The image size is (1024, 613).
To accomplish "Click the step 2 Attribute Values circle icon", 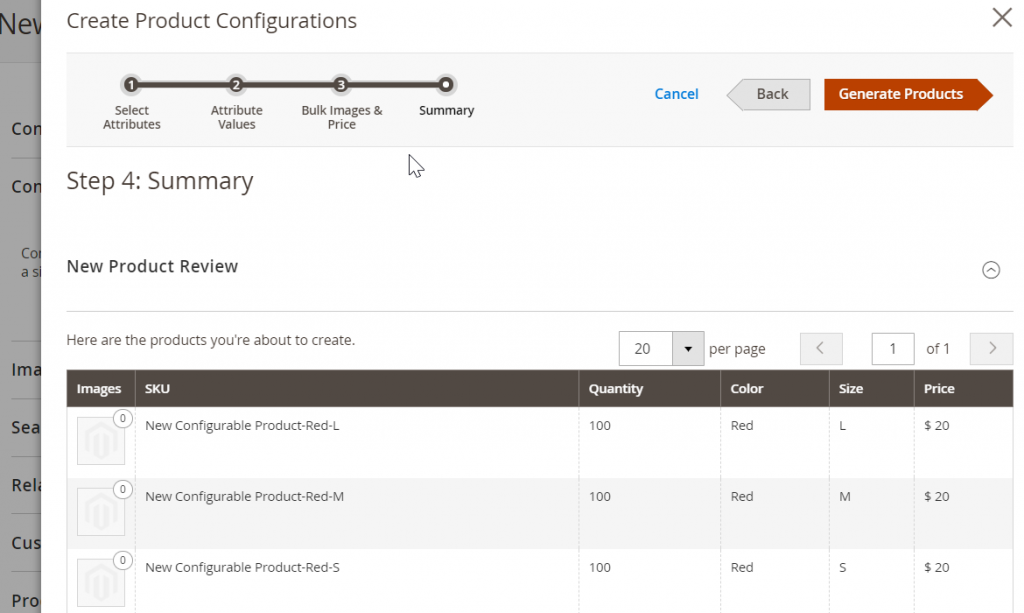I will (236, 86).
